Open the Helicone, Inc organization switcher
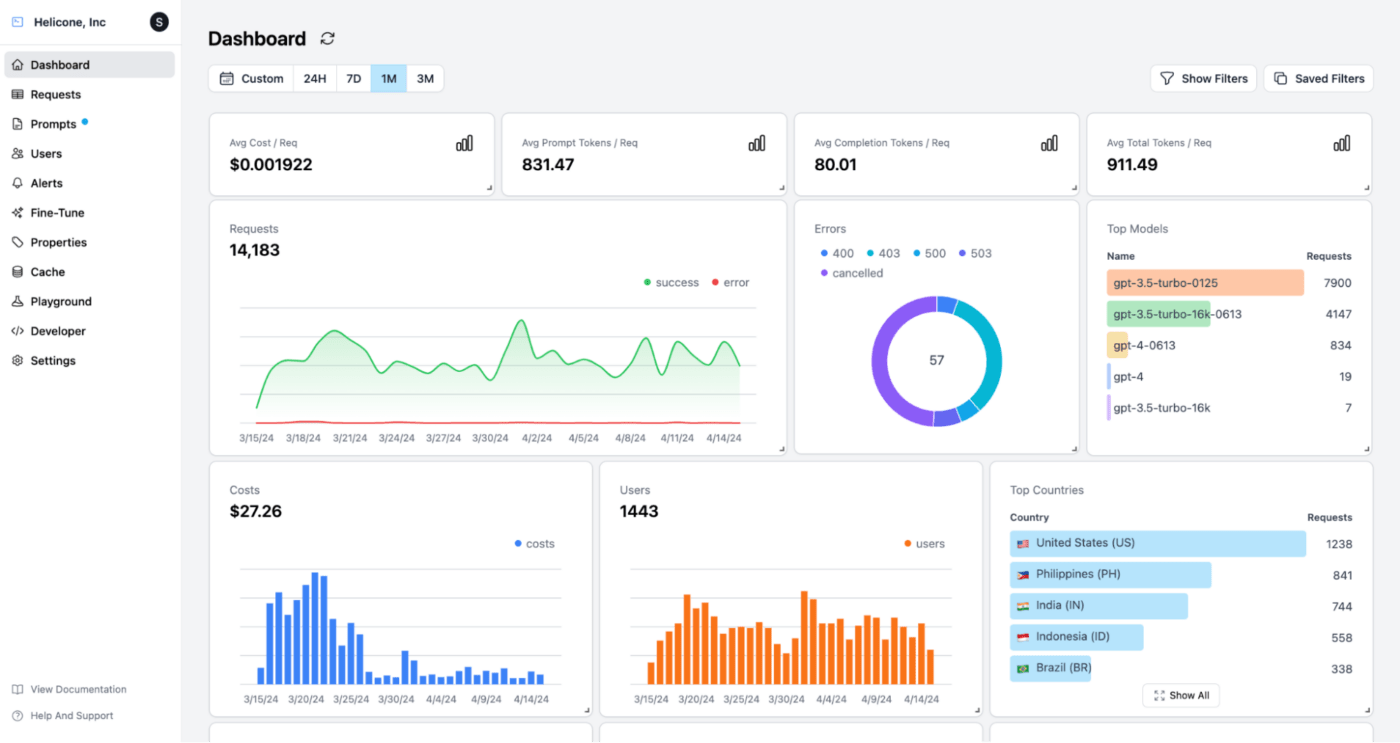 coord(70,22)
